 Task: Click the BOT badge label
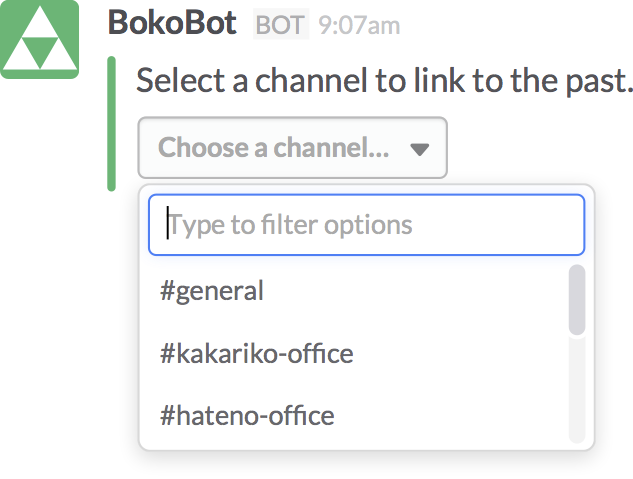(280, 25)
